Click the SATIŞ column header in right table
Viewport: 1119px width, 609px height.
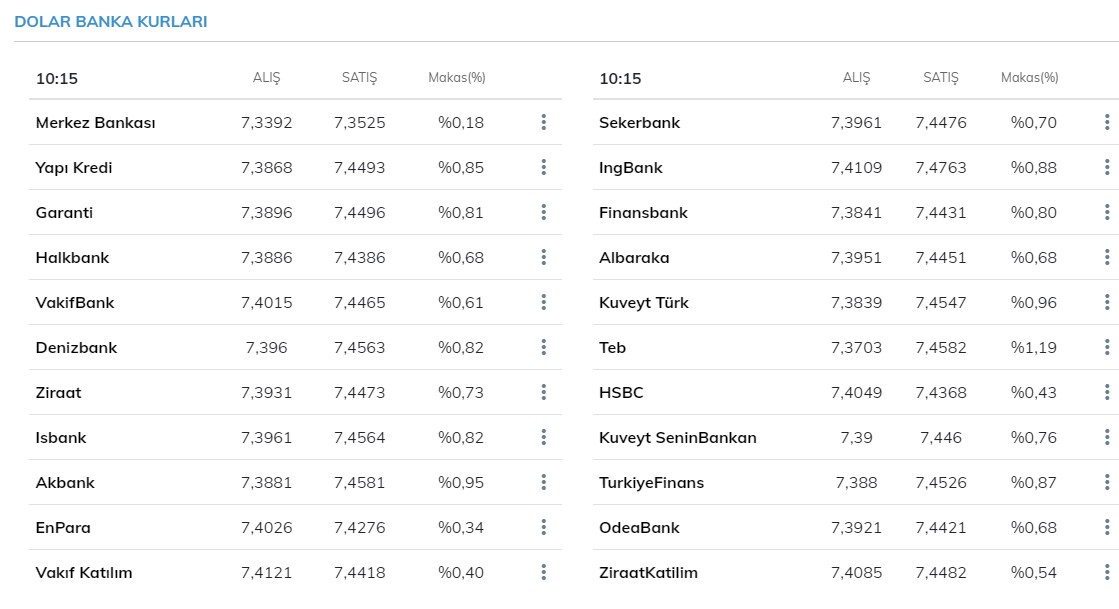click(940, 78)
